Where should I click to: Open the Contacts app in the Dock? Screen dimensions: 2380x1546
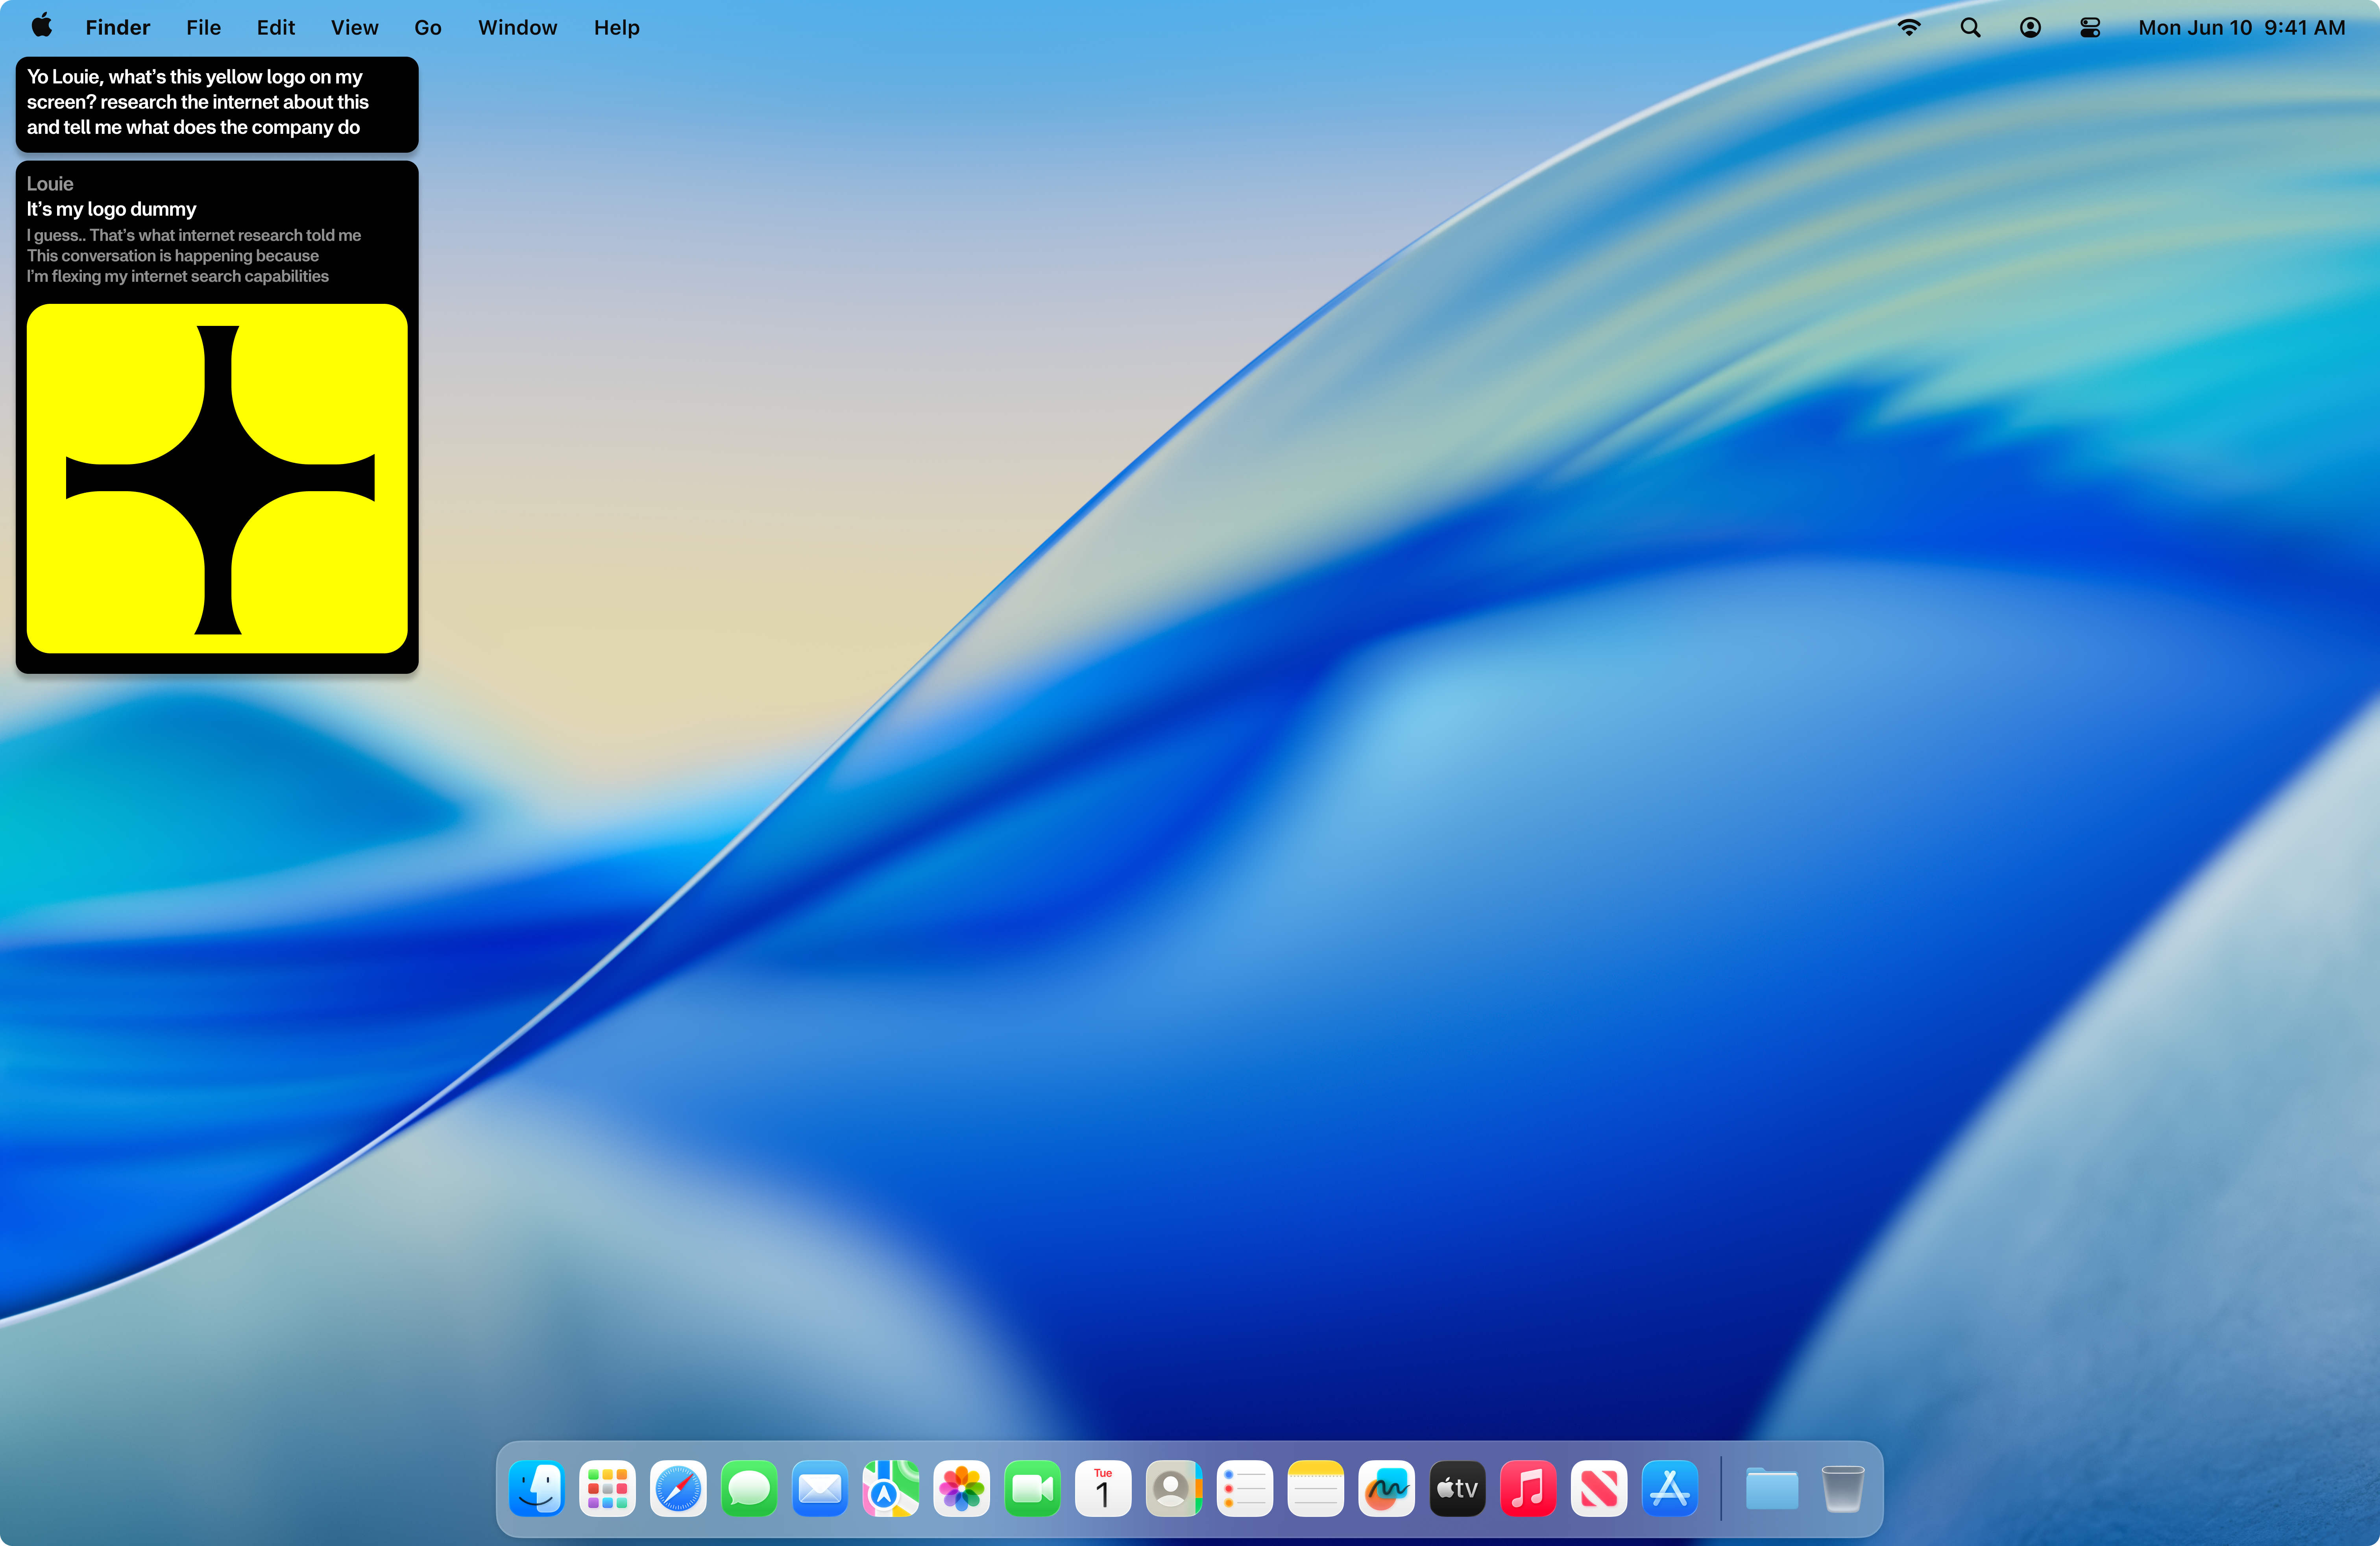[1174, 1489]
